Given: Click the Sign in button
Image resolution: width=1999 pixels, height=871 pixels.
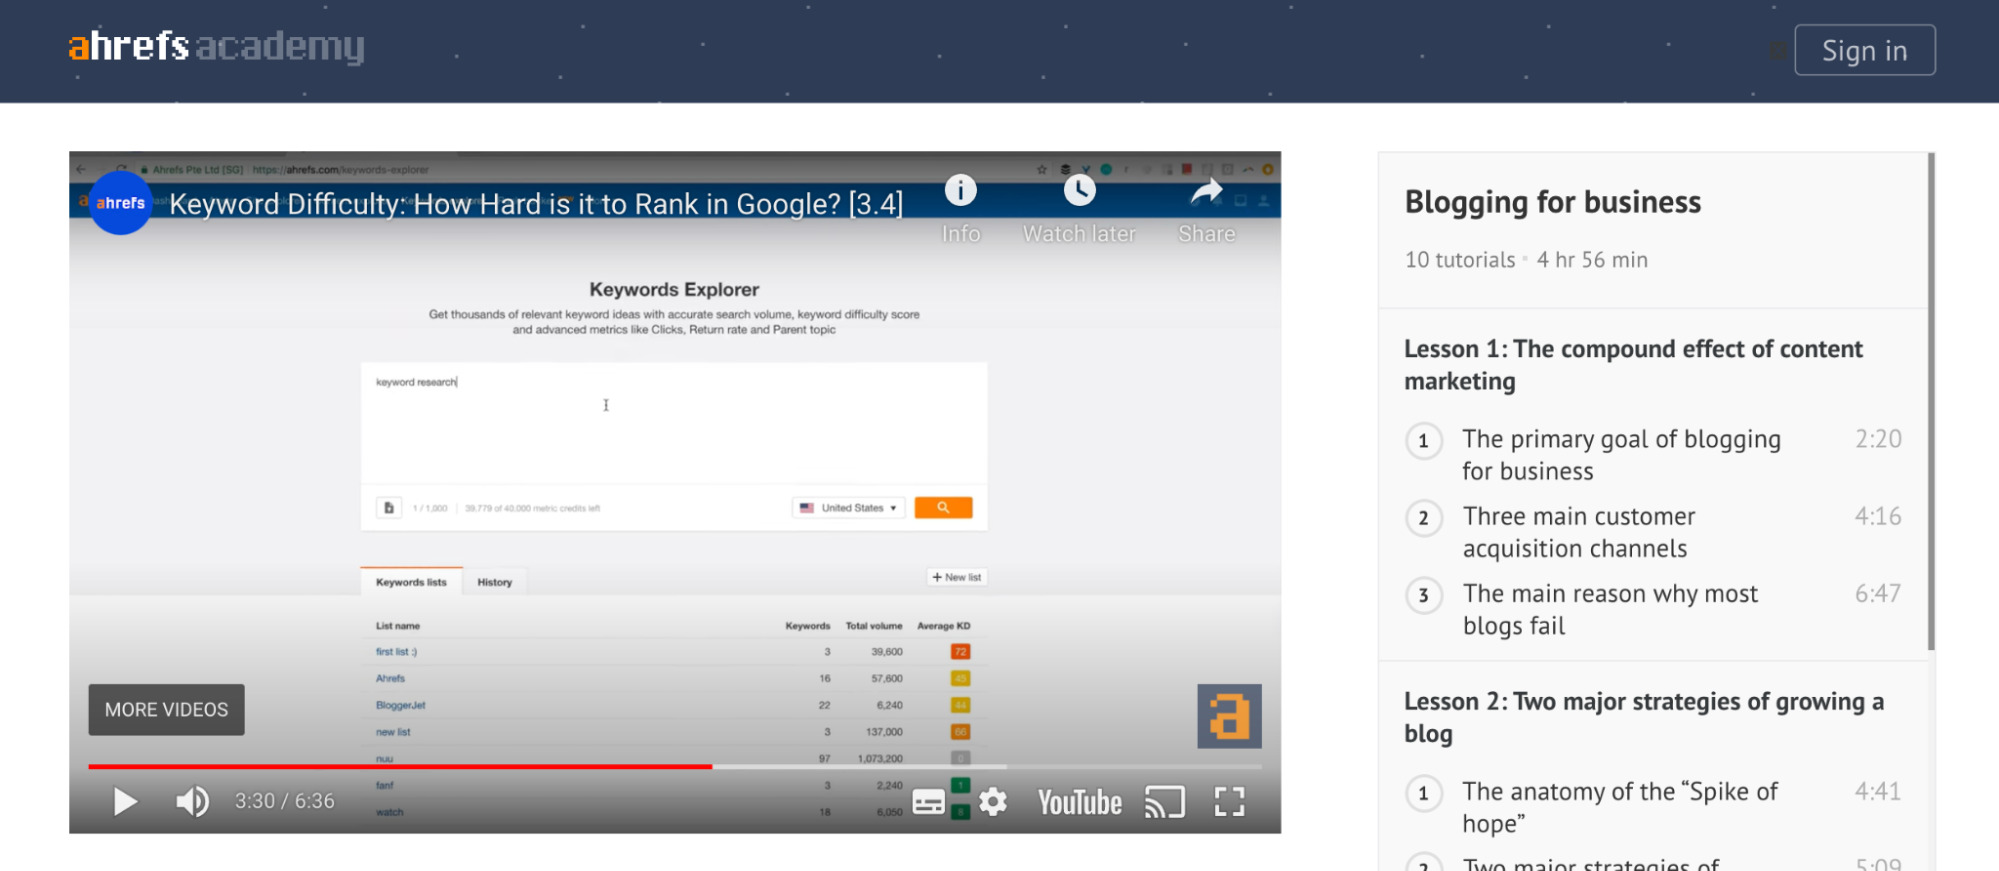Looking at the screenshot, I should (x=1864, y=50).
